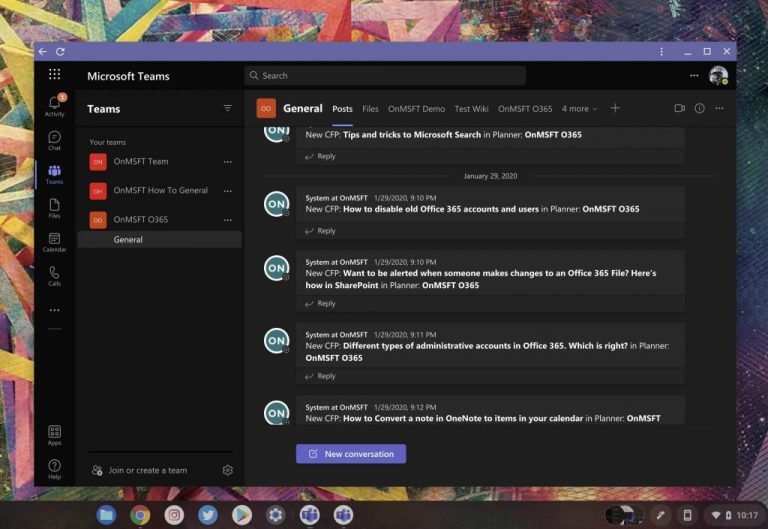768x529 pixels.
Task: Go back with the window back arrow
Action: [x=43, y=51]
